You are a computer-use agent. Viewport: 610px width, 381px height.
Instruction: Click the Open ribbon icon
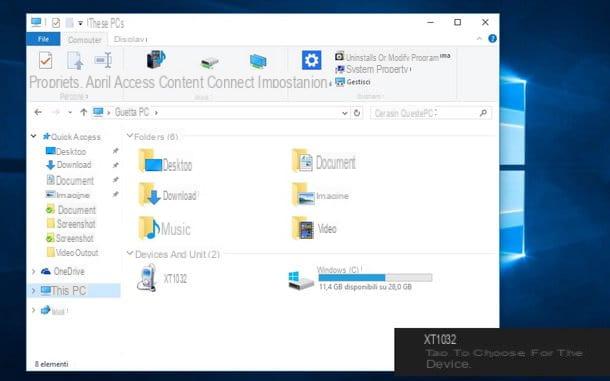75,61
